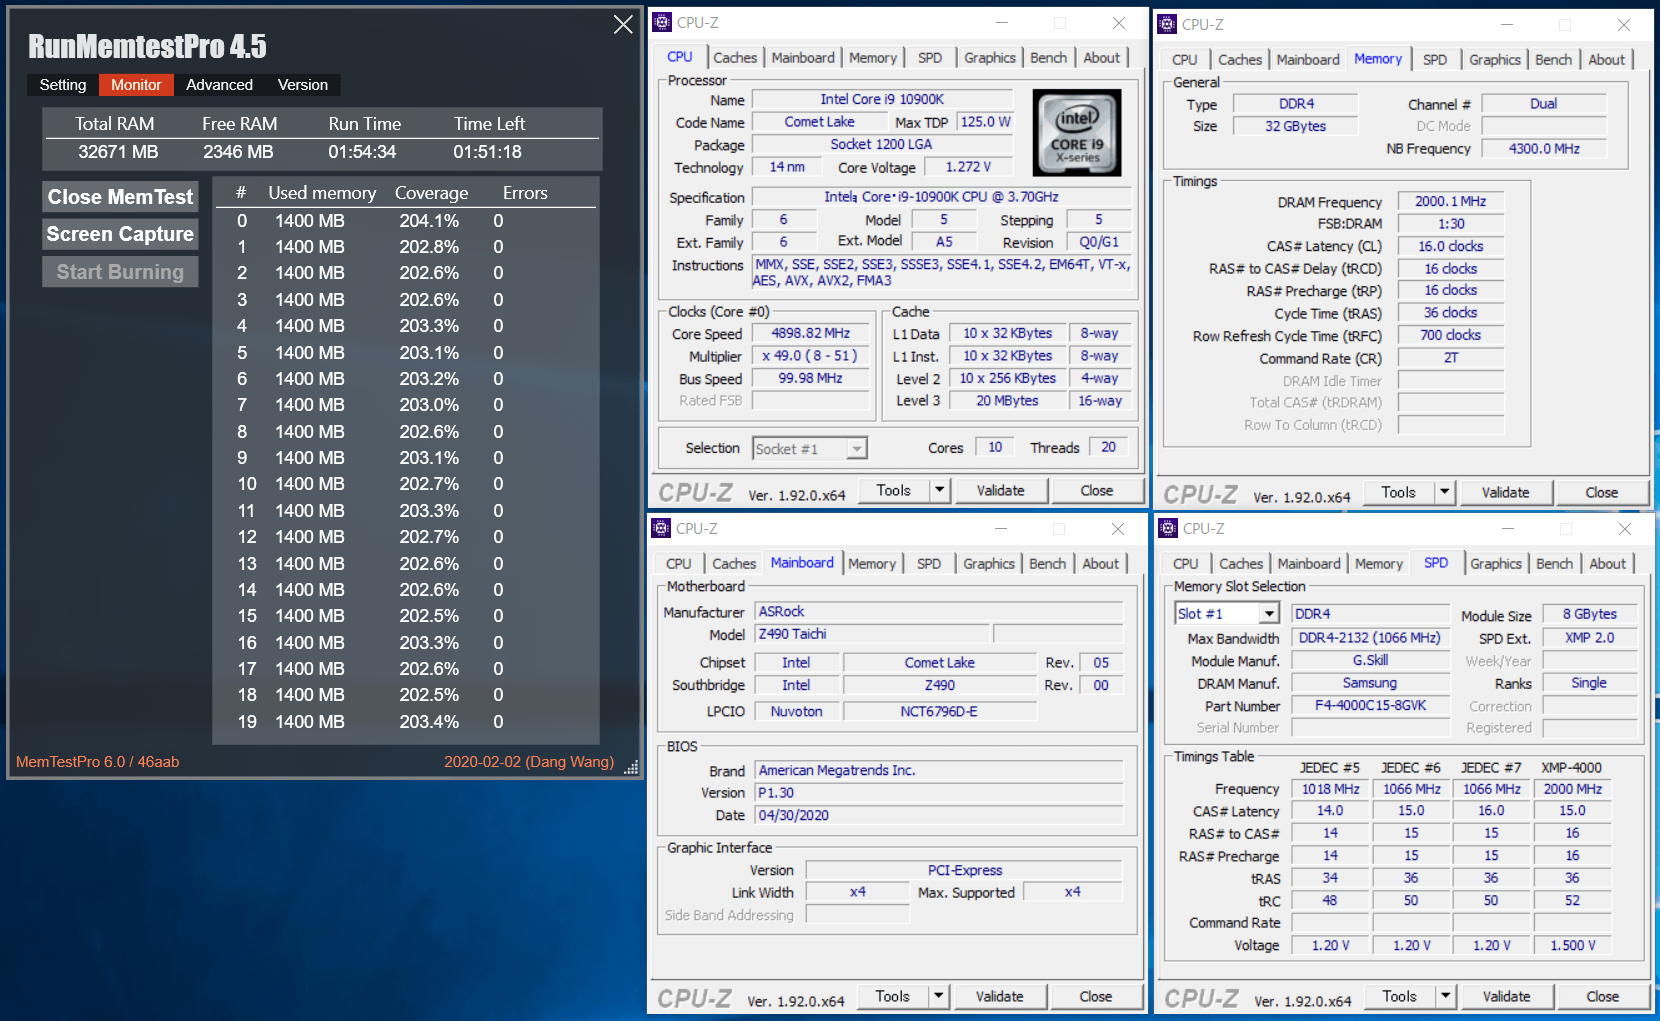Open the Version tab in RunMemtestPro
This screenshot has height=1021, width=1660.
pos(303,85)
